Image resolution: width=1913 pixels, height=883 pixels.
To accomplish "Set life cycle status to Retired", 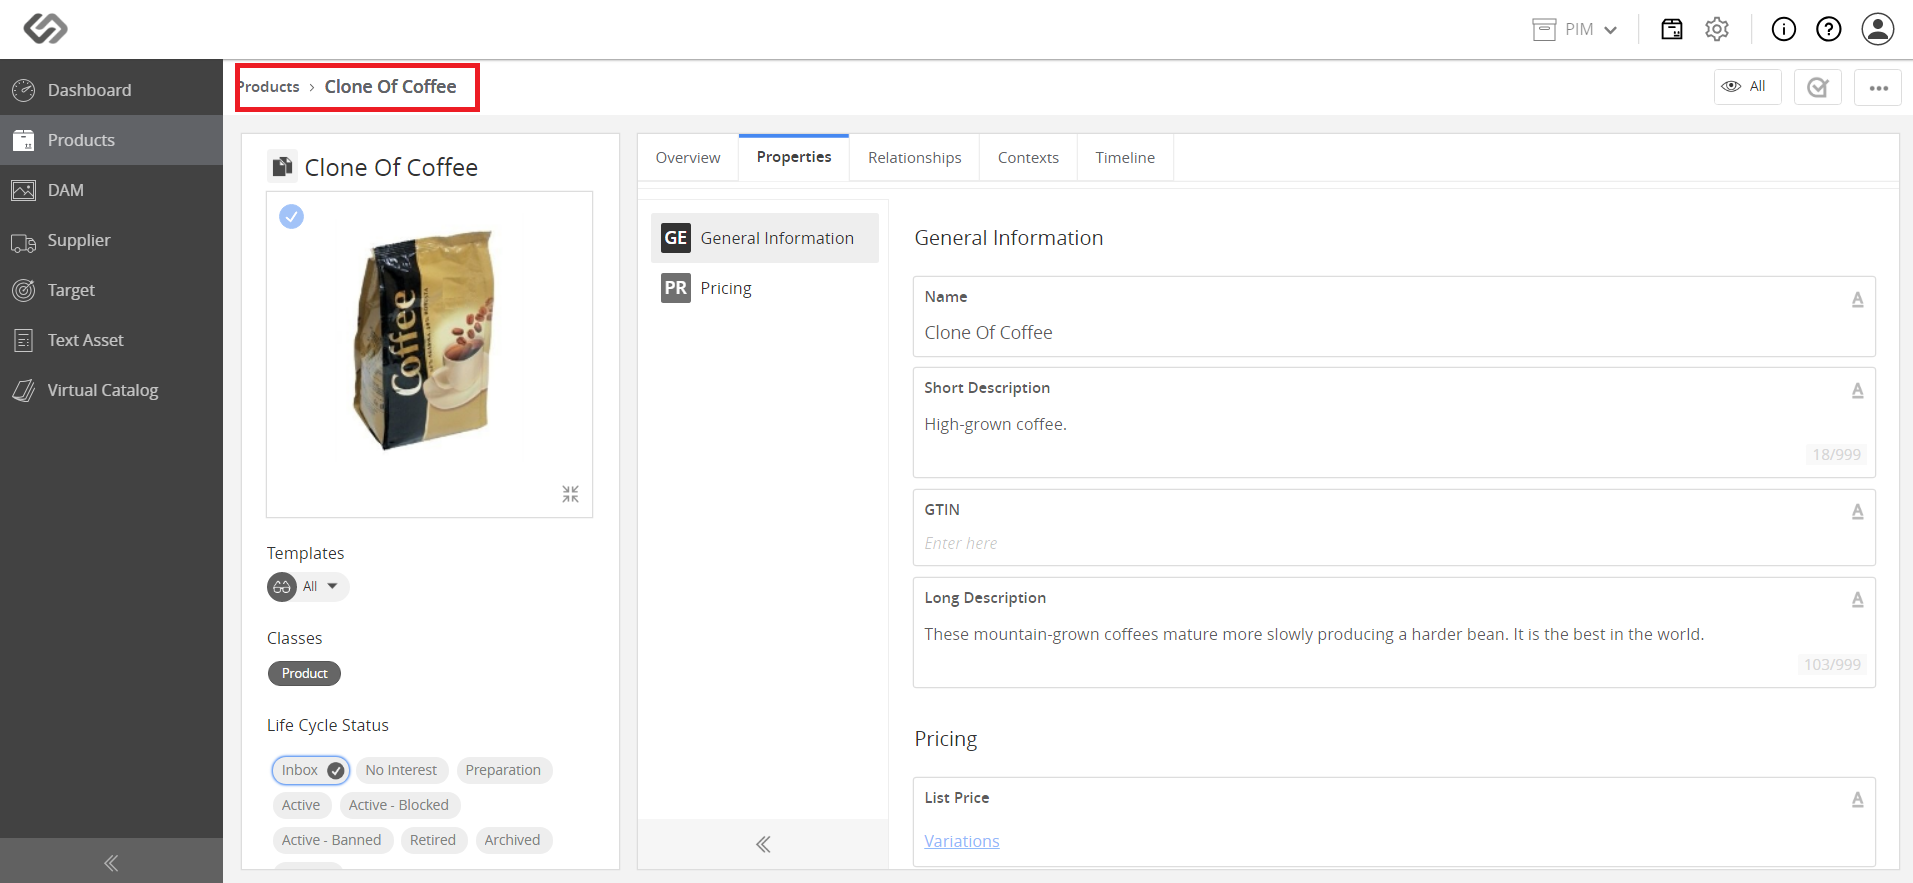I will point(433,840).
